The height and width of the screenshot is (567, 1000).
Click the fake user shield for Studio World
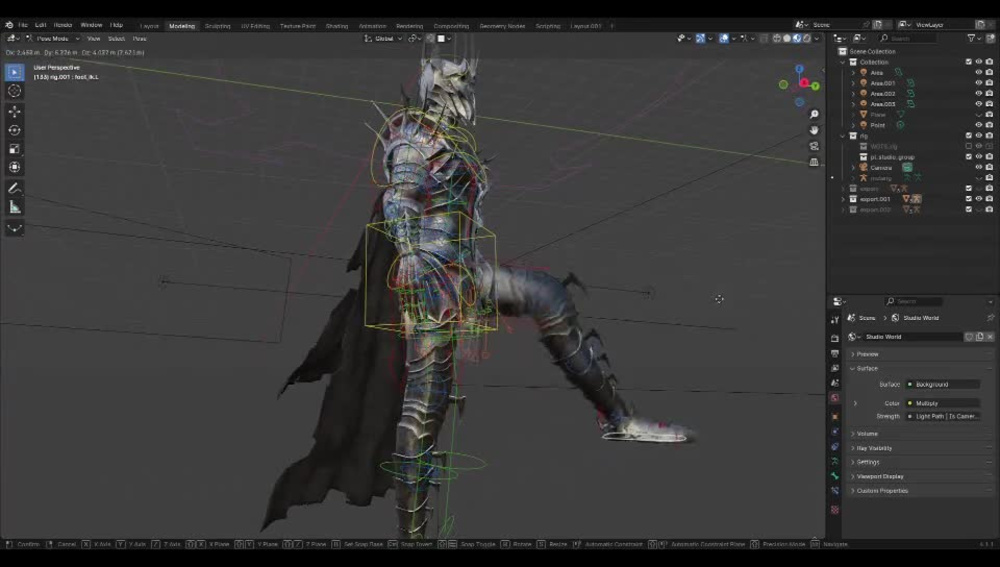click(x=969, y=337)
